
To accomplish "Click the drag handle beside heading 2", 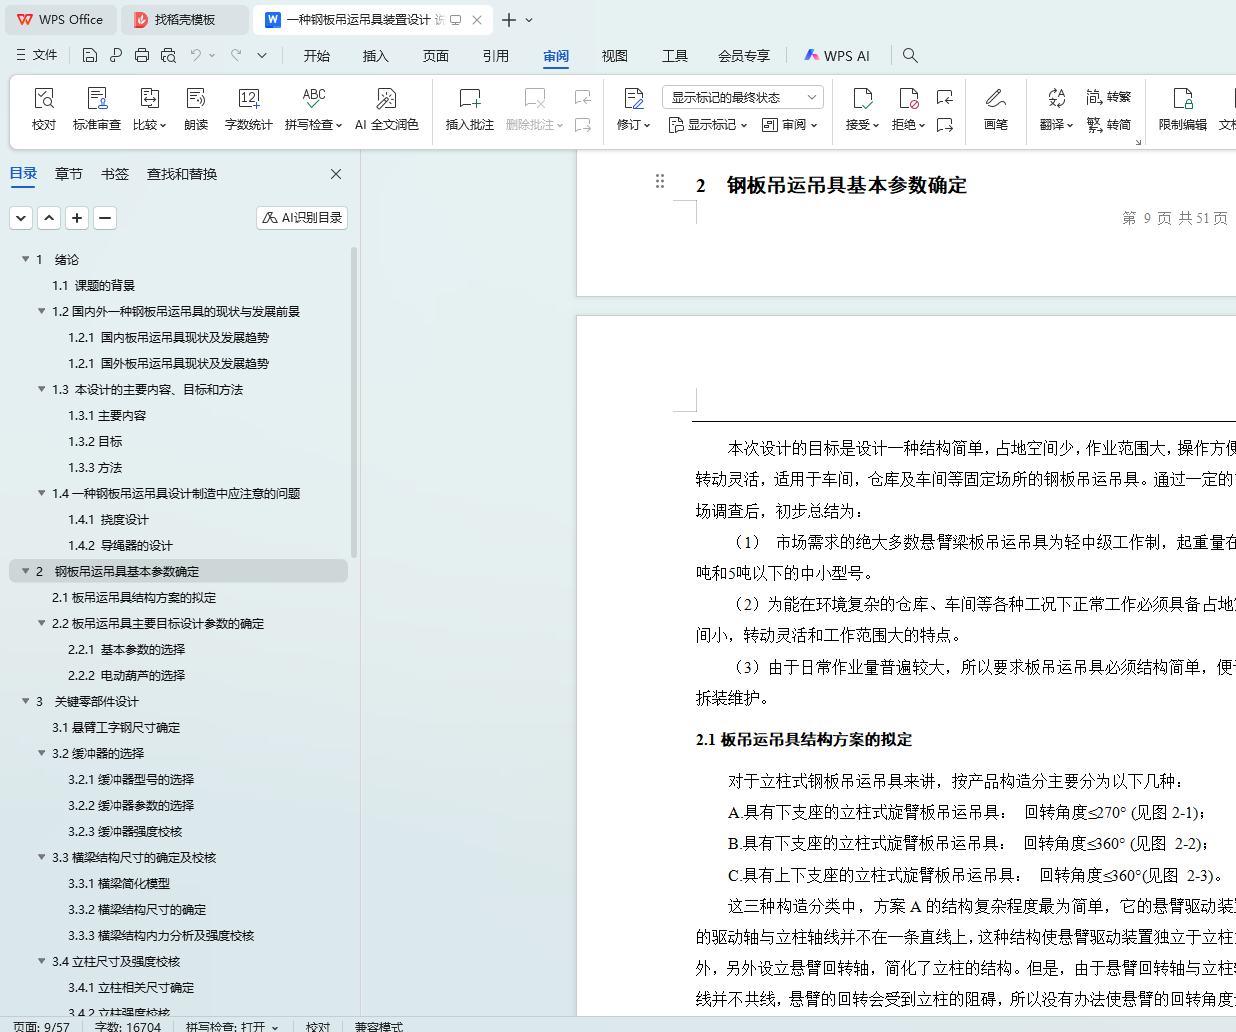I will pyautogui.click(x=660, y=181).
